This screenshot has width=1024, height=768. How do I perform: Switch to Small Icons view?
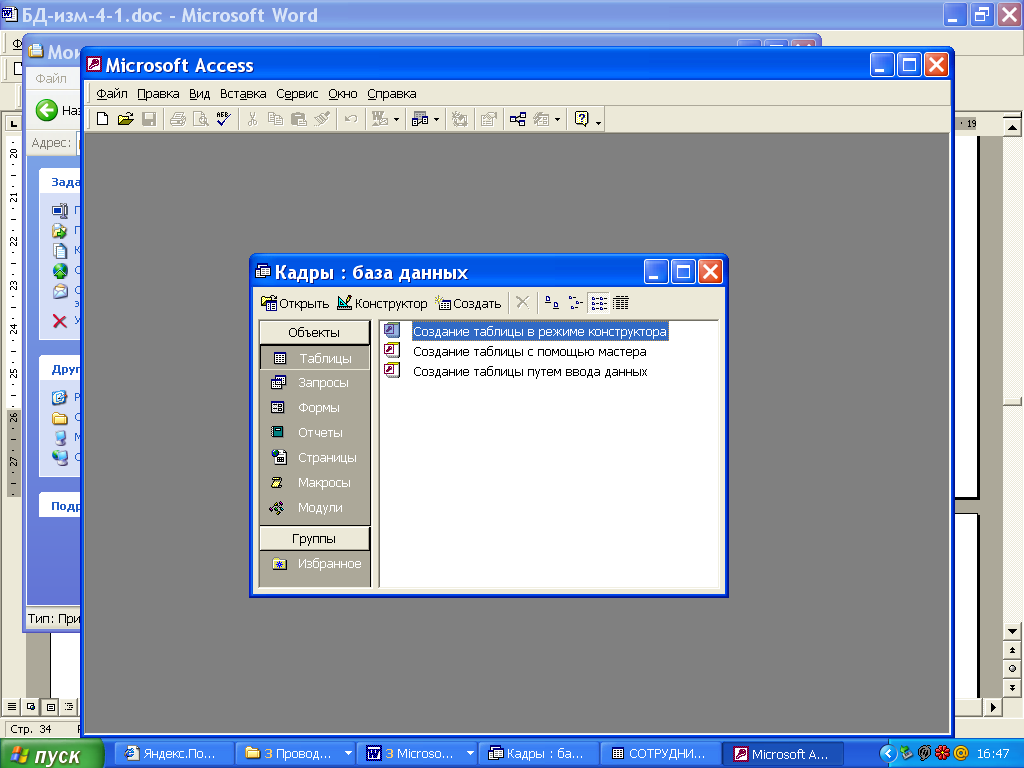575,302
